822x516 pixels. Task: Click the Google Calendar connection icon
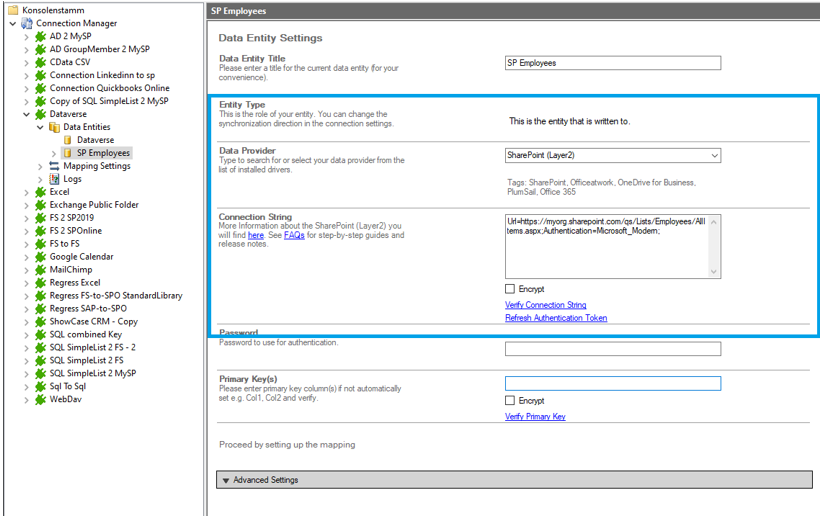pos(40,257)
